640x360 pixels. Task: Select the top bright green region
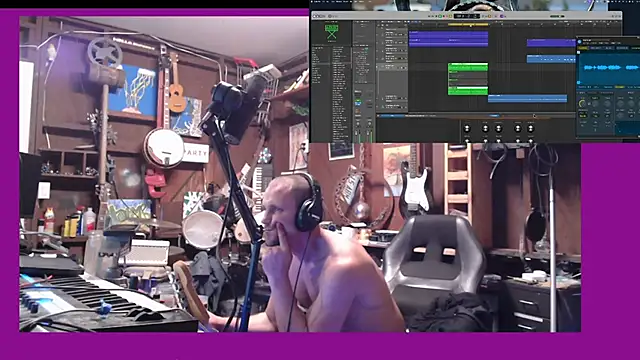[468, 67]
